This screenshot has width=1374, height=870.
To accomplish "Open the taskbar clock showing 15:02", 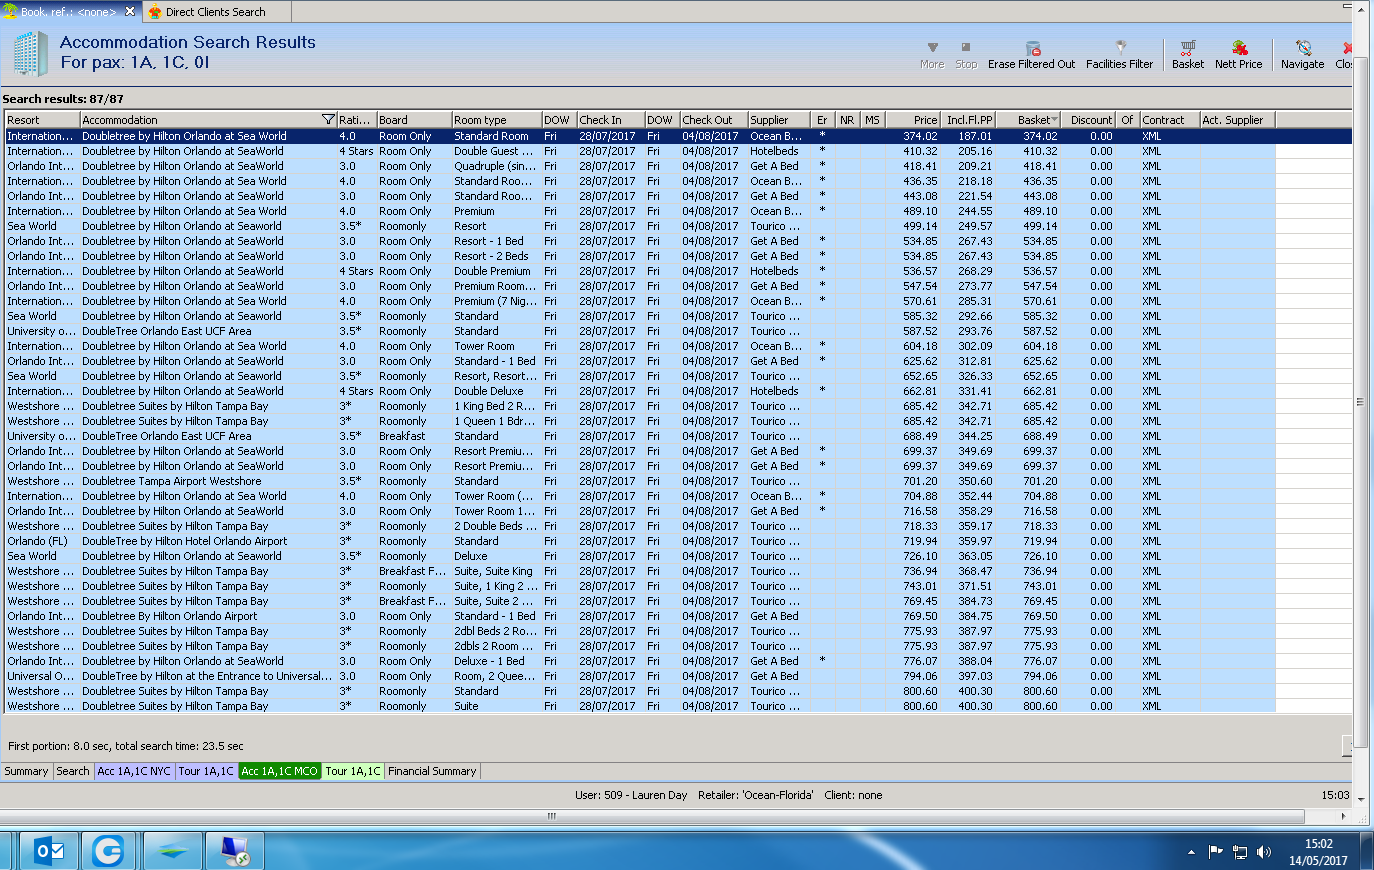I will 1318,852.
